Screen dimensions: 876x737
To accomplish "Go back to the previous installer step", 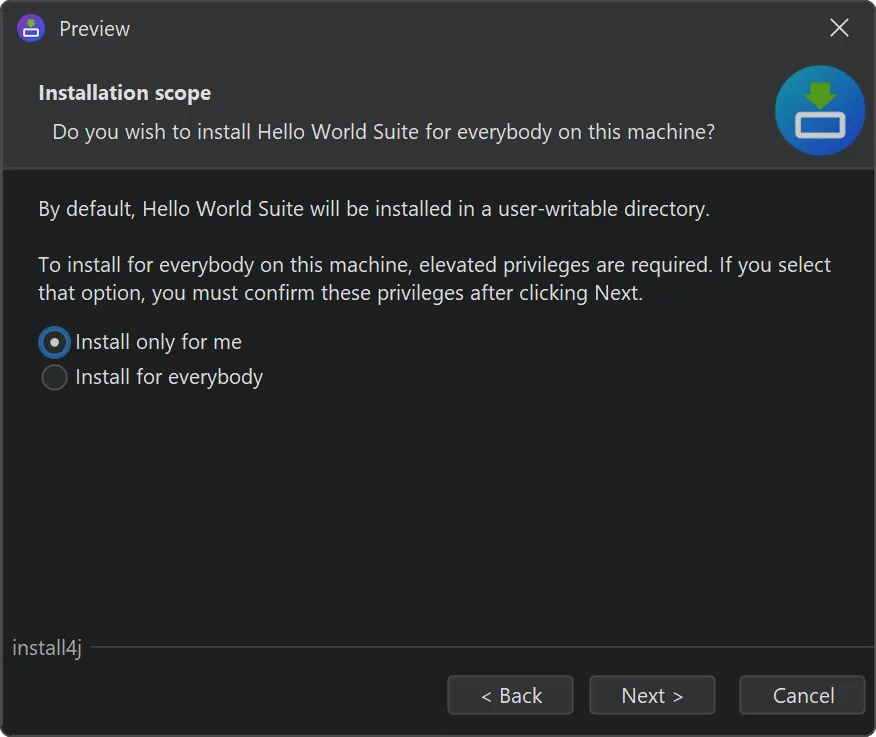I will click(510, 695).
